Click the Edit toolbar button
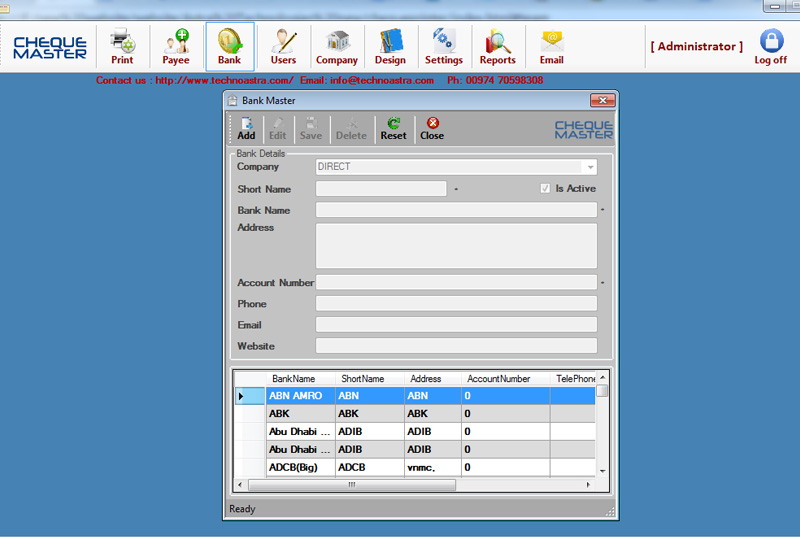The width and height of the screenshot is (800, 538). pyautogui.click(x=278, y=129)
